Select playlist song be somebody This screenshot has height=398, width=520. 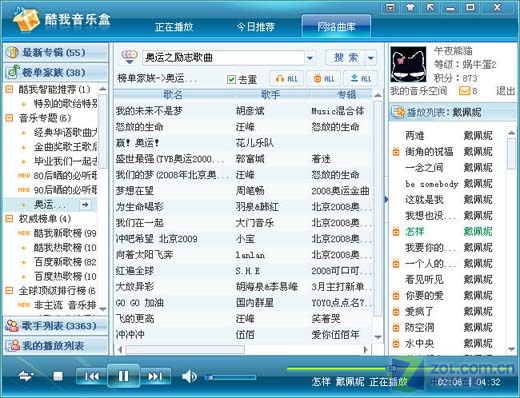click(x=431, y=184)
